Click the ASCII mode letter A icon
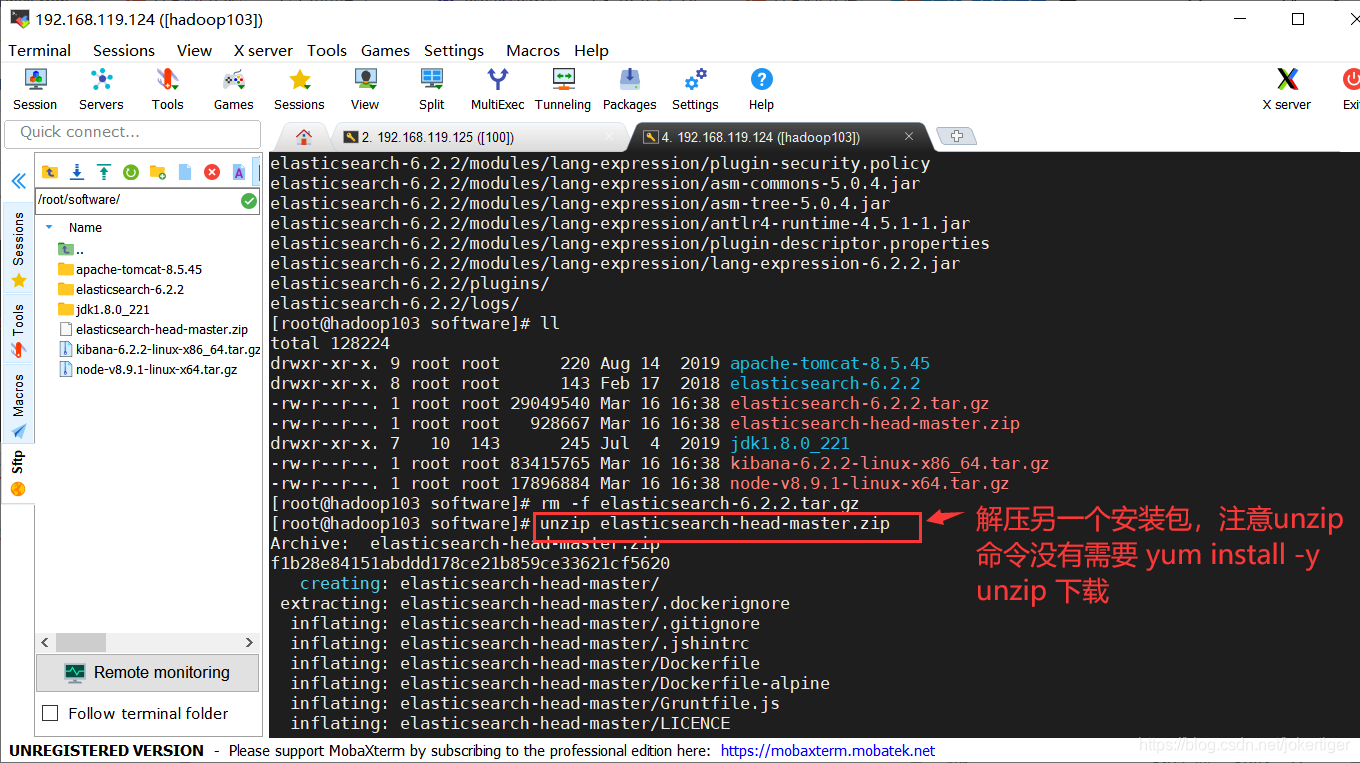 [x=239, y=172]
